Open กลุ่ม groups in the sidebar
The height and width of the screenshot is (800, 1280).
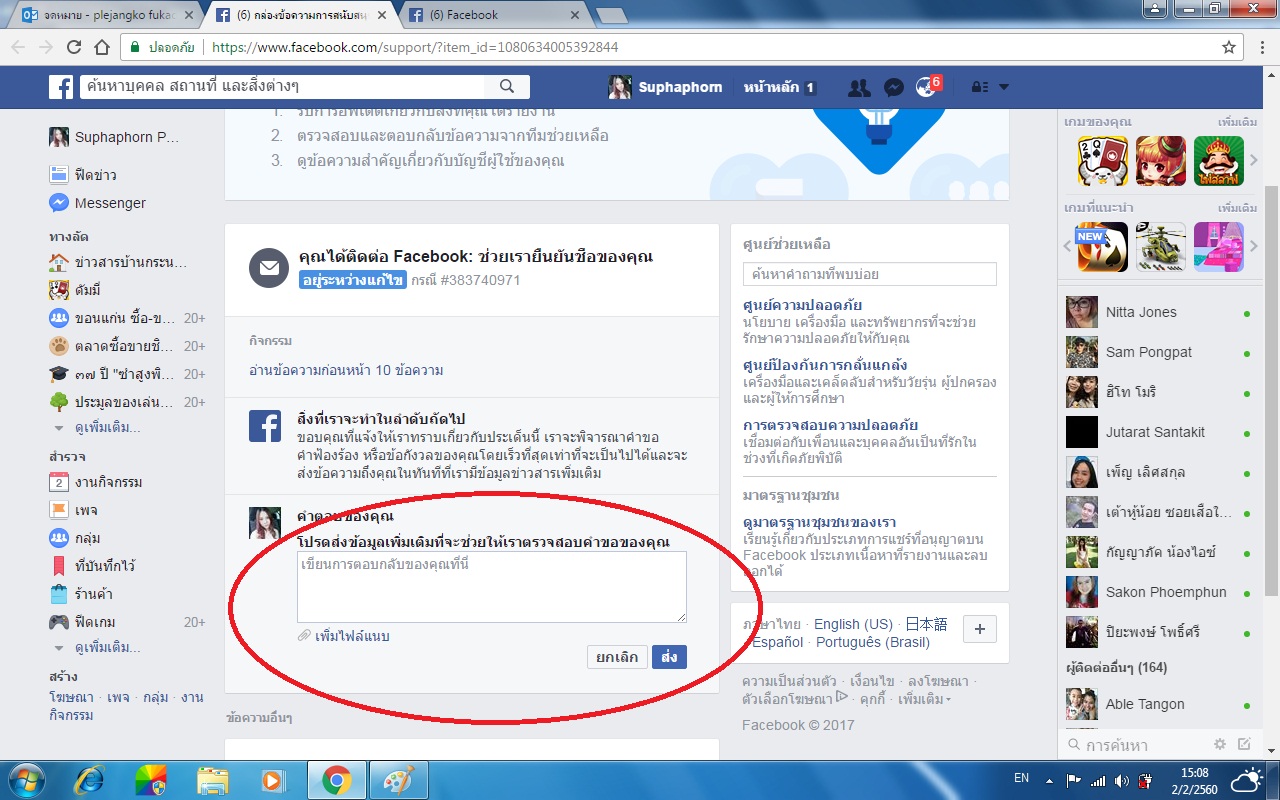(x=75, y=538)
